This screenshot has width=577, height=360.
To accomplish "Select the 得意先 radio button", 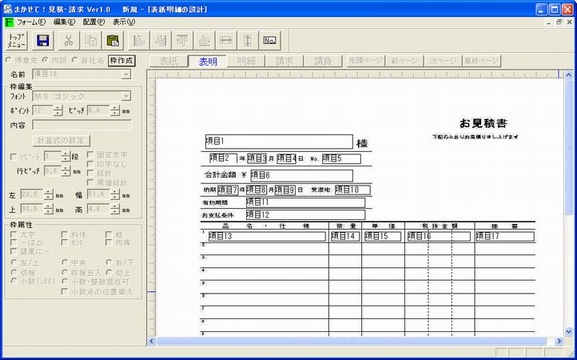I will 7,60.
